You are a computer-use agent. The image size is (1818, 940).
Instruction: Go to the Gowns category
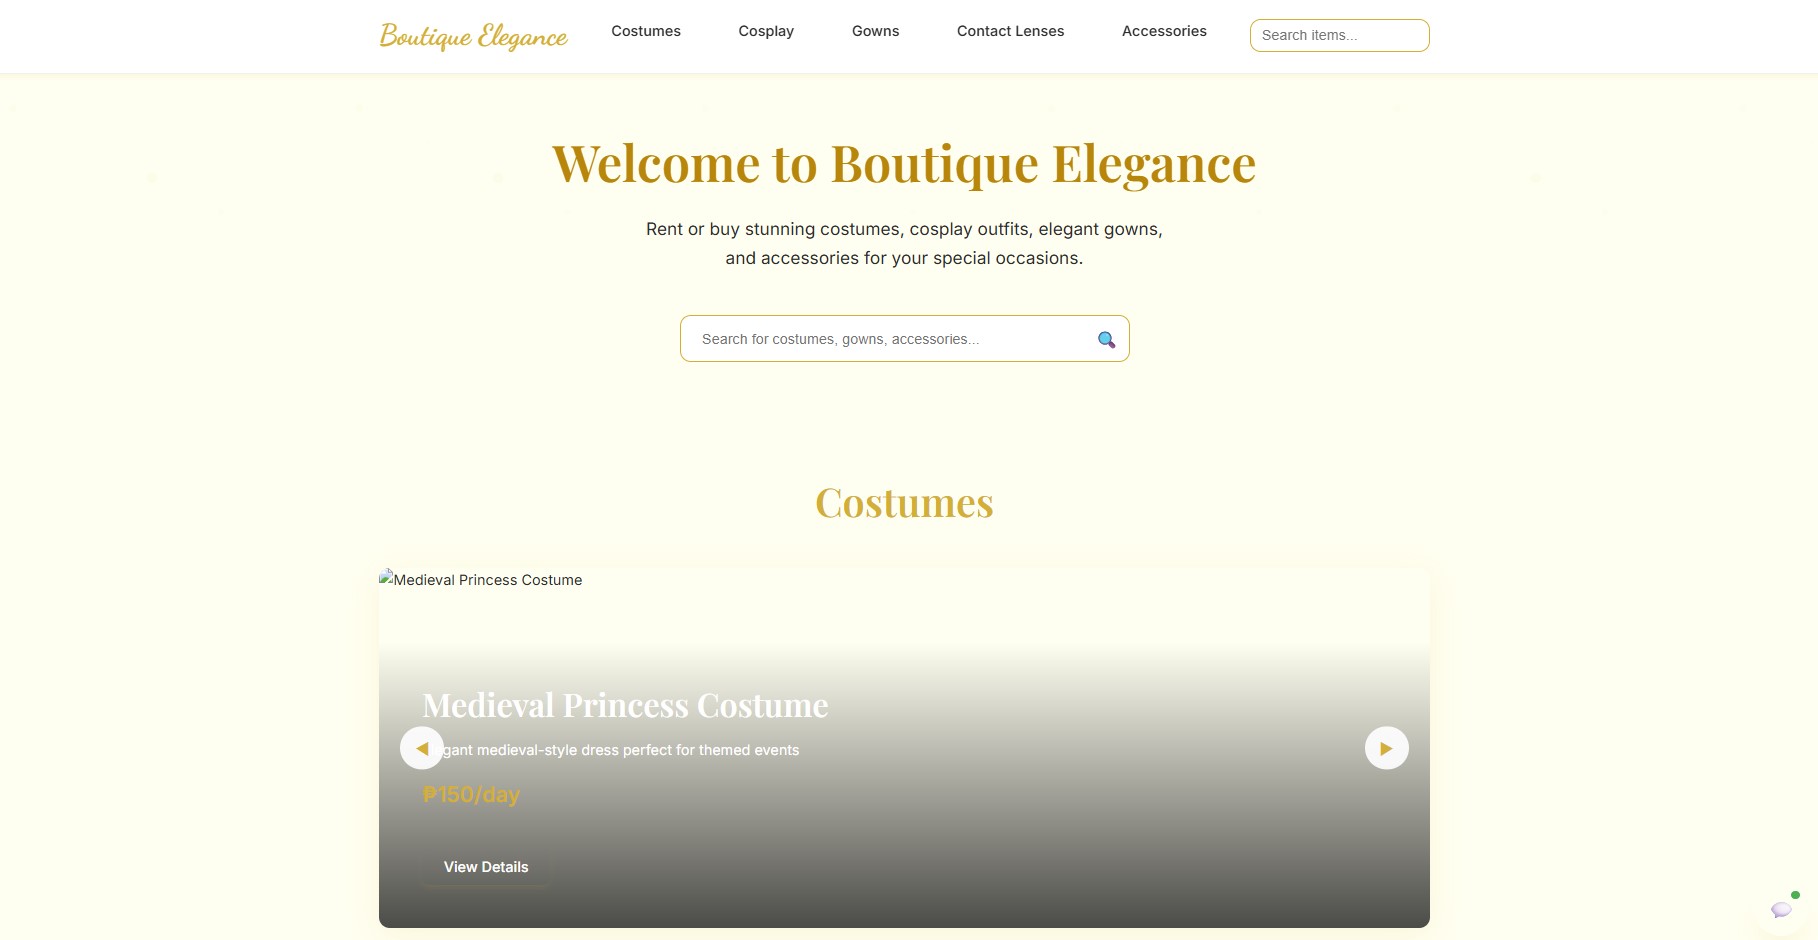[x=875, y=31]
